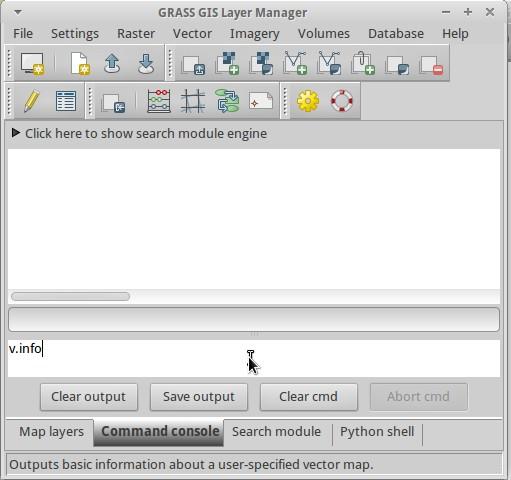The width and height of the screenshot is (511, 480).
Task: Remove selected map layer red minus icon
Action: tap(431, 64)
